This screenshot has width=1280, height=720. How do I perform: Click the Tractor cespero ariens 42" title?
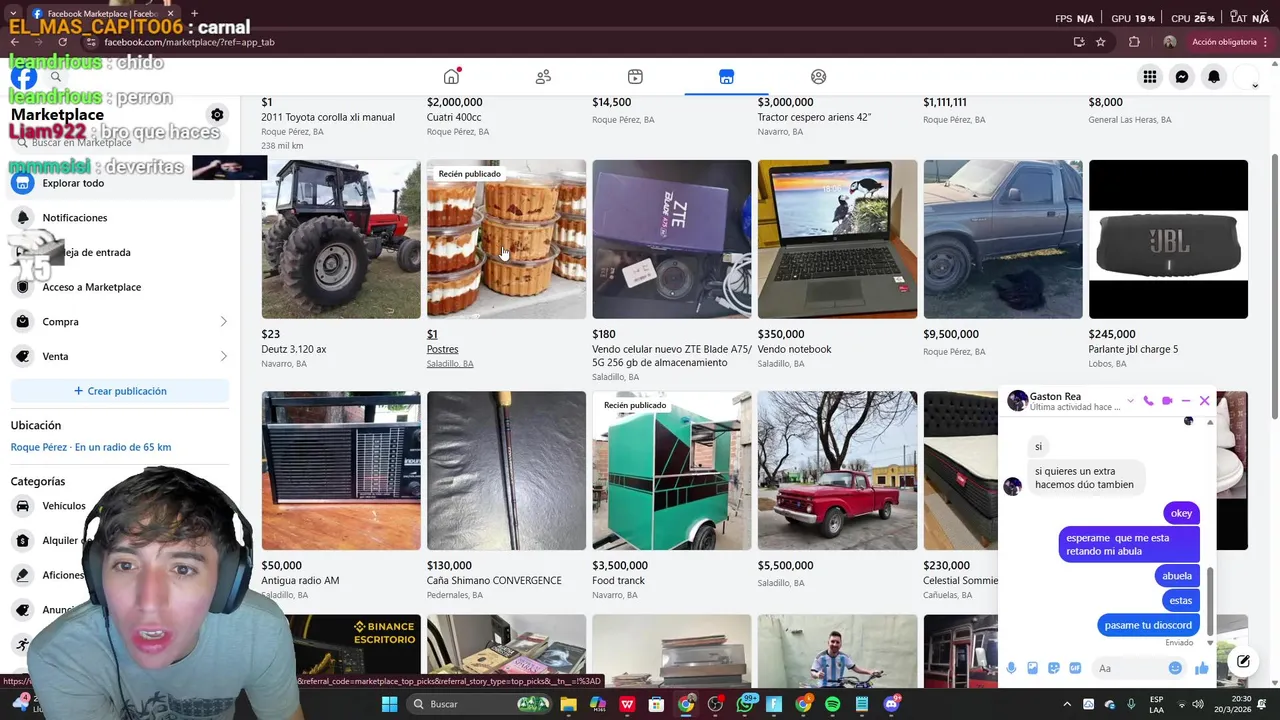[x=814, y=117]
